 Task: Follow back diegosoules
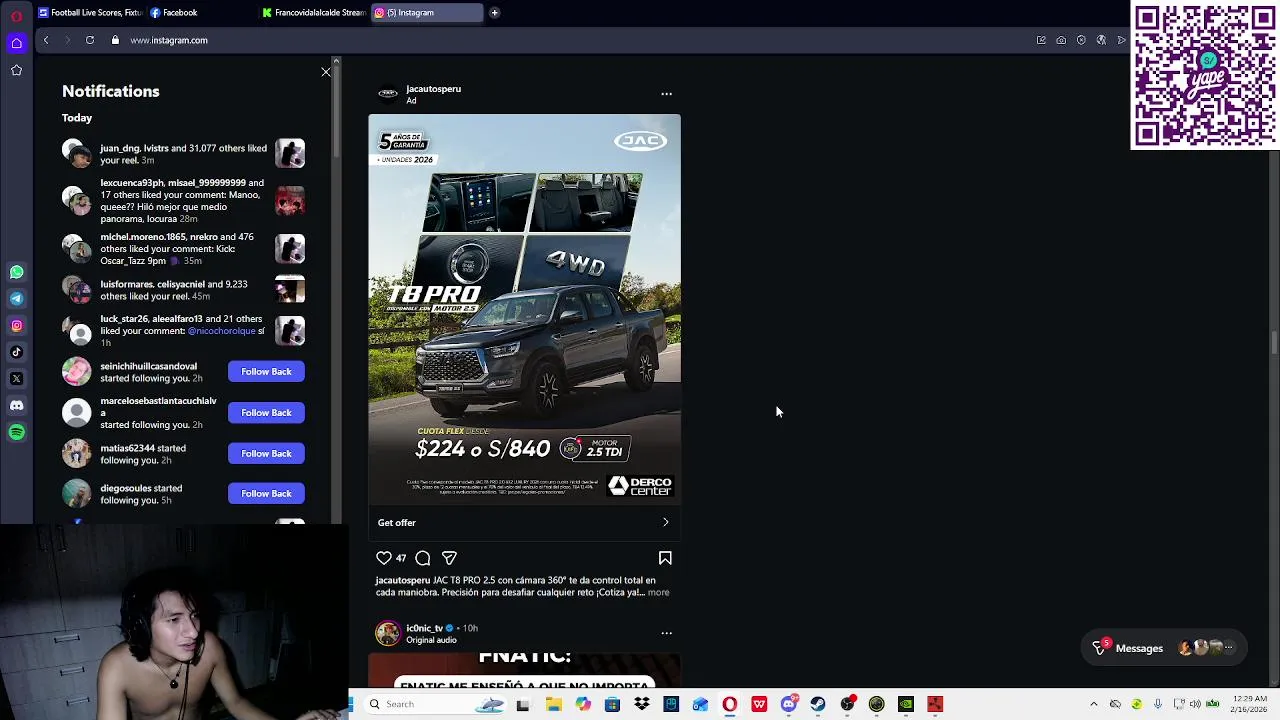coord(266,493)
